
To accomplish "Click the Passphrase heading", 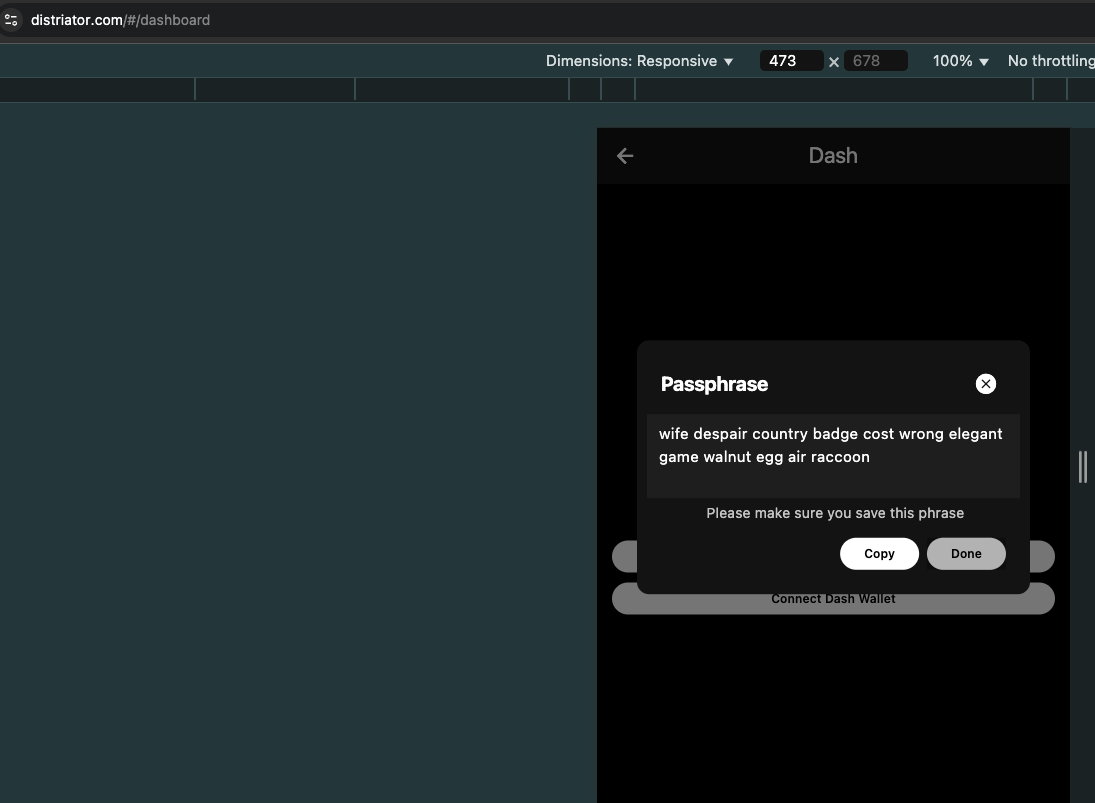I will (x=714, y=384).
